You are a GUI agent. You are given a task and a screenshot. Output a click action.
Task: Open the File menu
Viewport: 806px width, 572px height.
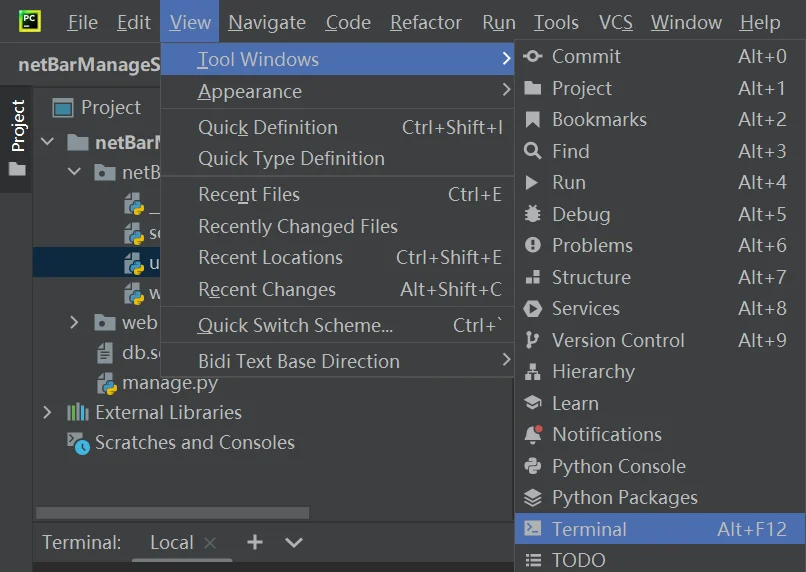point(83,22)
